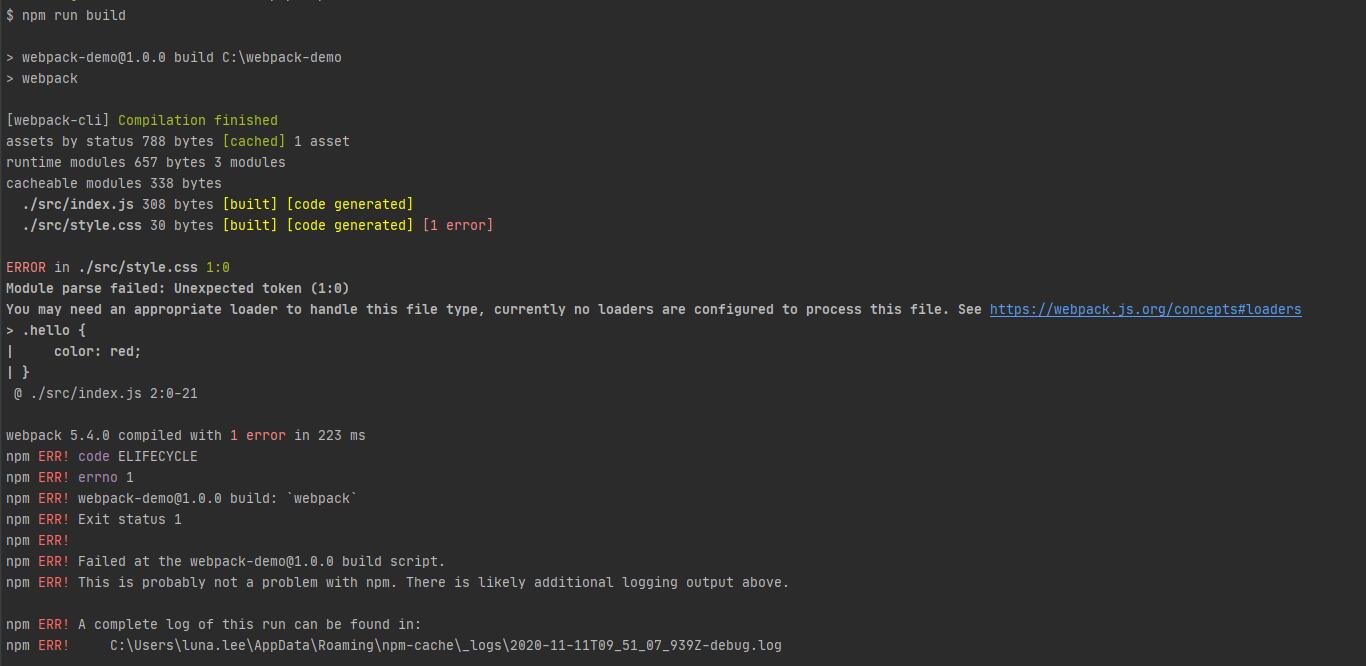
Task: Click the 'cacheable modules 338 bytes' line
Action: pos(113,184)
